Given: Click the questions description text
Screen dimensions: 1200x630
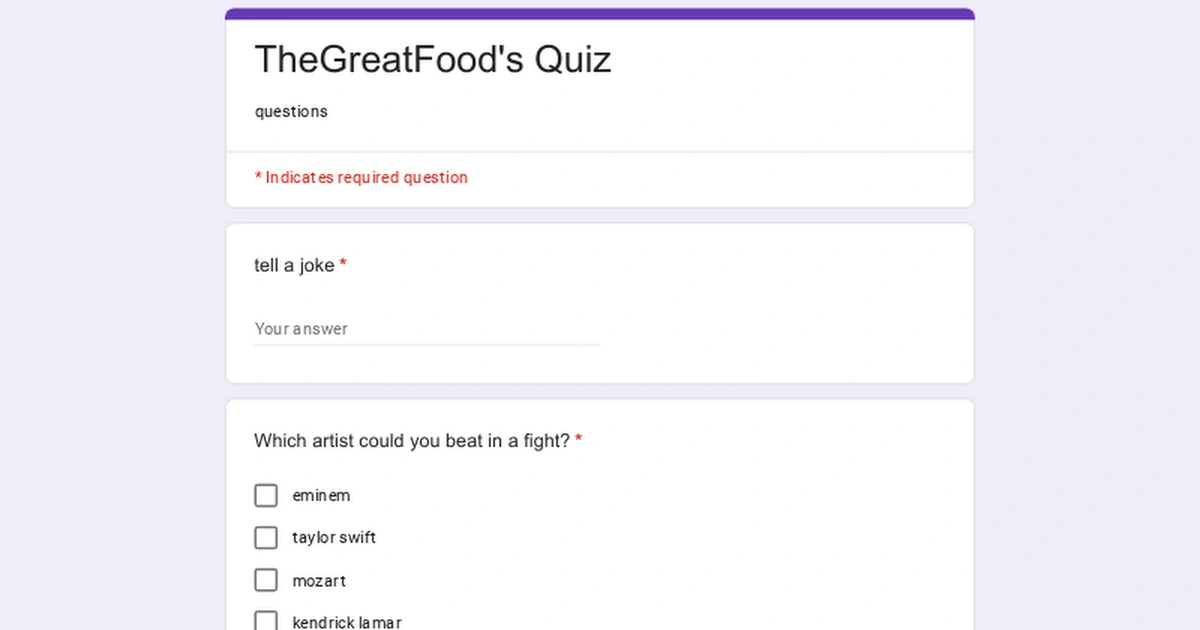Looking at the screenshot, I should (291, 111).
